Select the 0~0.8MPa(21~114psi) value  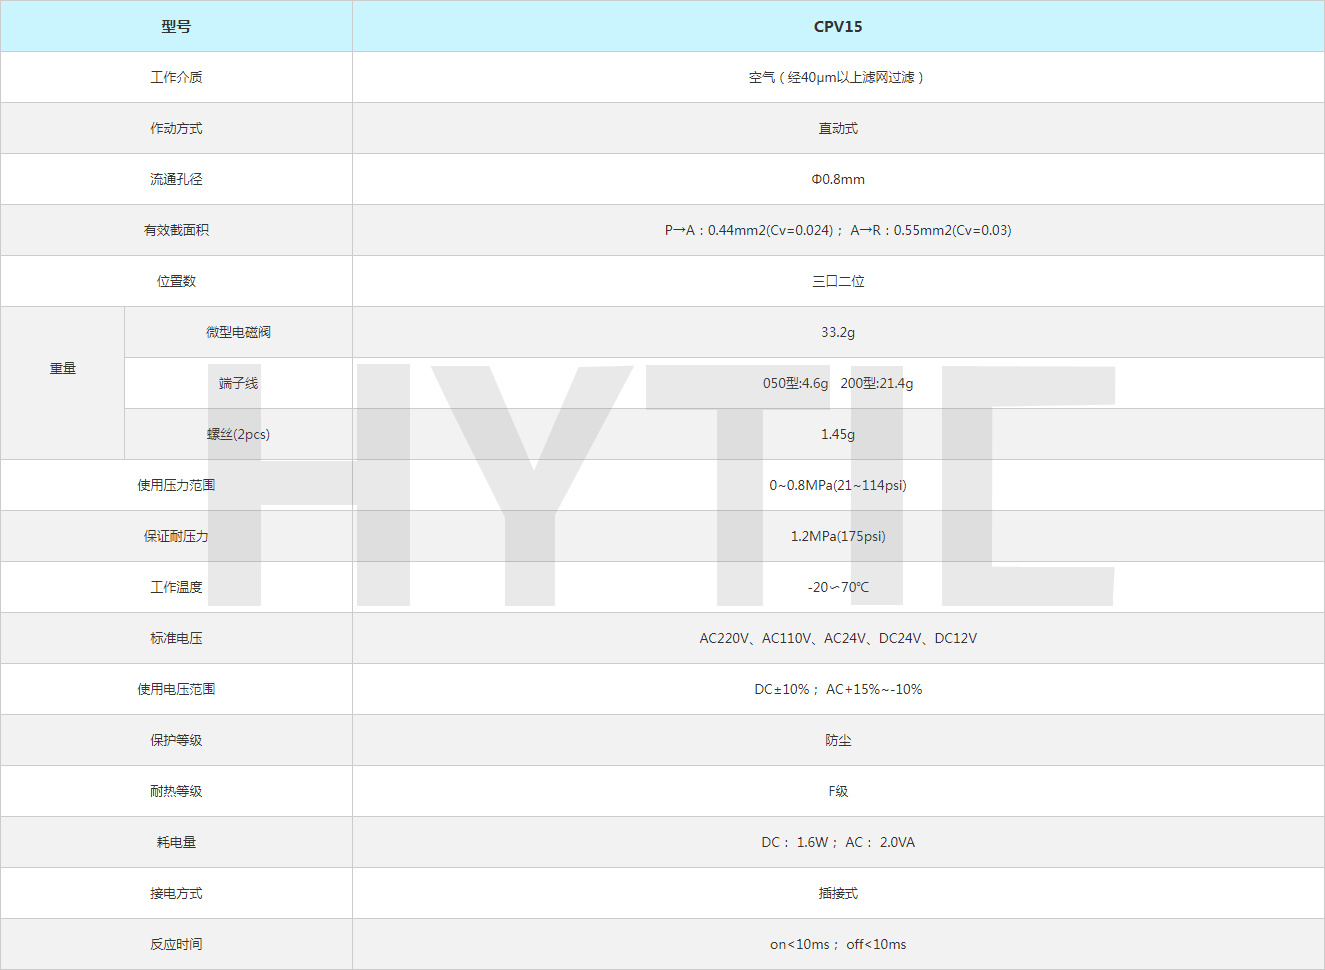[x=838, y=485]
